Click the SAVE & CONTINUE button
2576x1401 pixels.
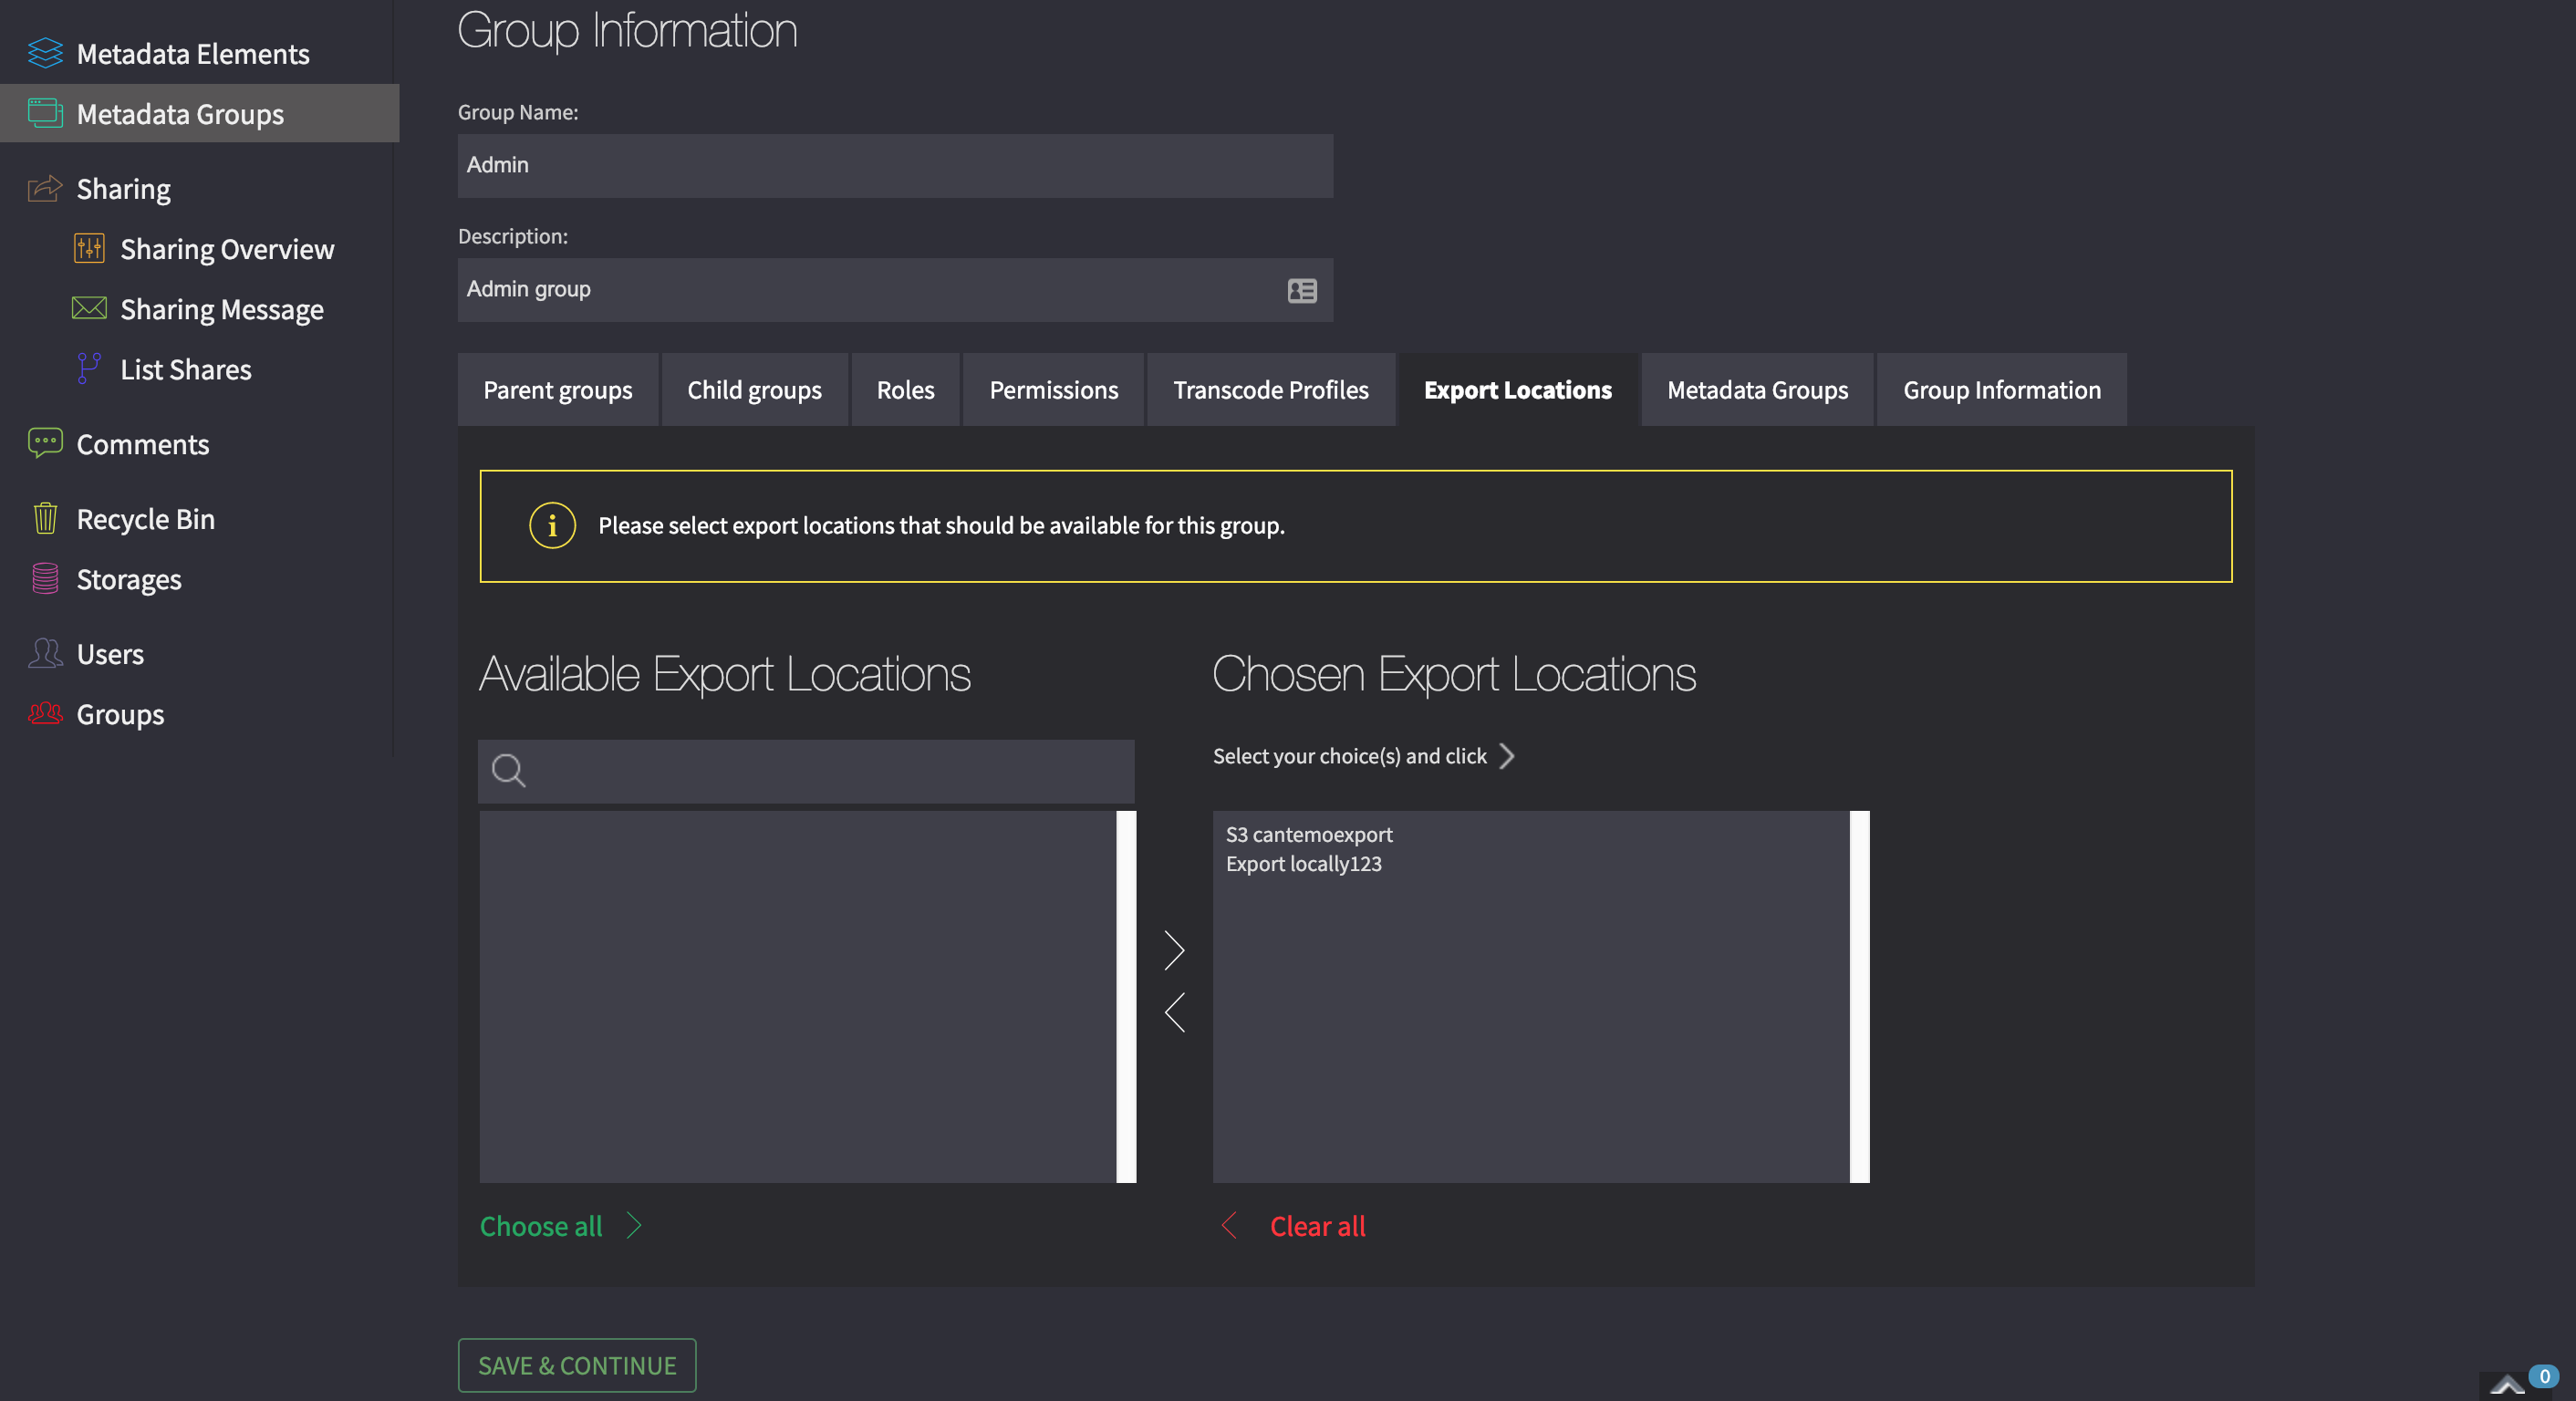click(x=577, y=1365)
